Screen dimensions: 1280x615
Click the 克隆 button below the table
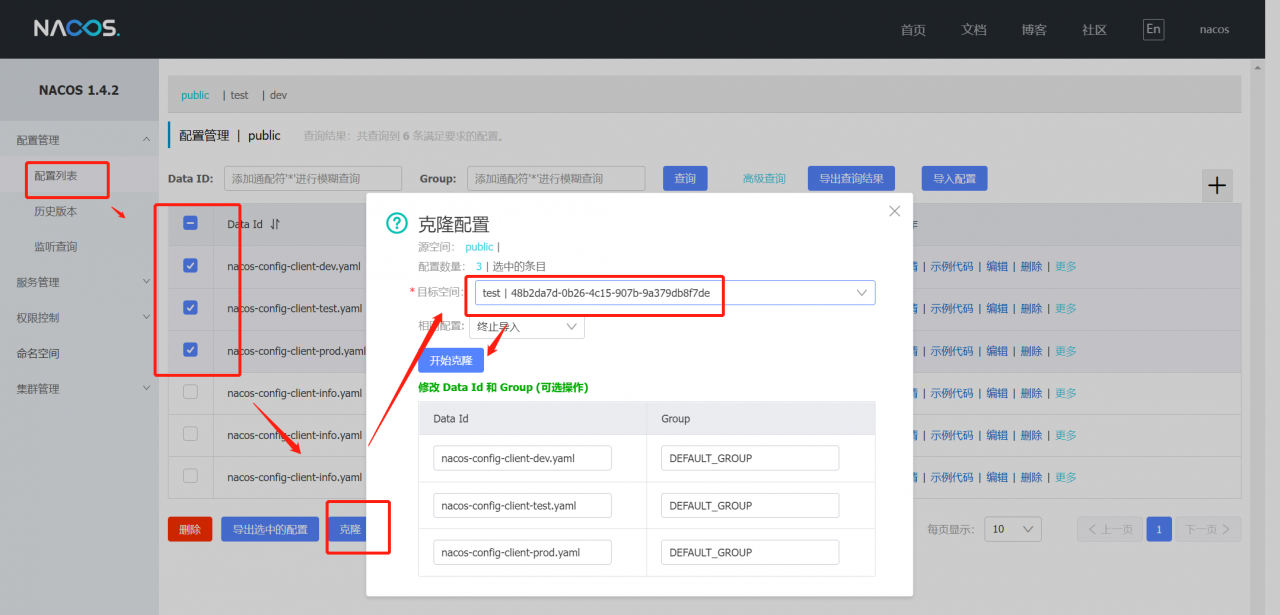click(x=350, y=529)
